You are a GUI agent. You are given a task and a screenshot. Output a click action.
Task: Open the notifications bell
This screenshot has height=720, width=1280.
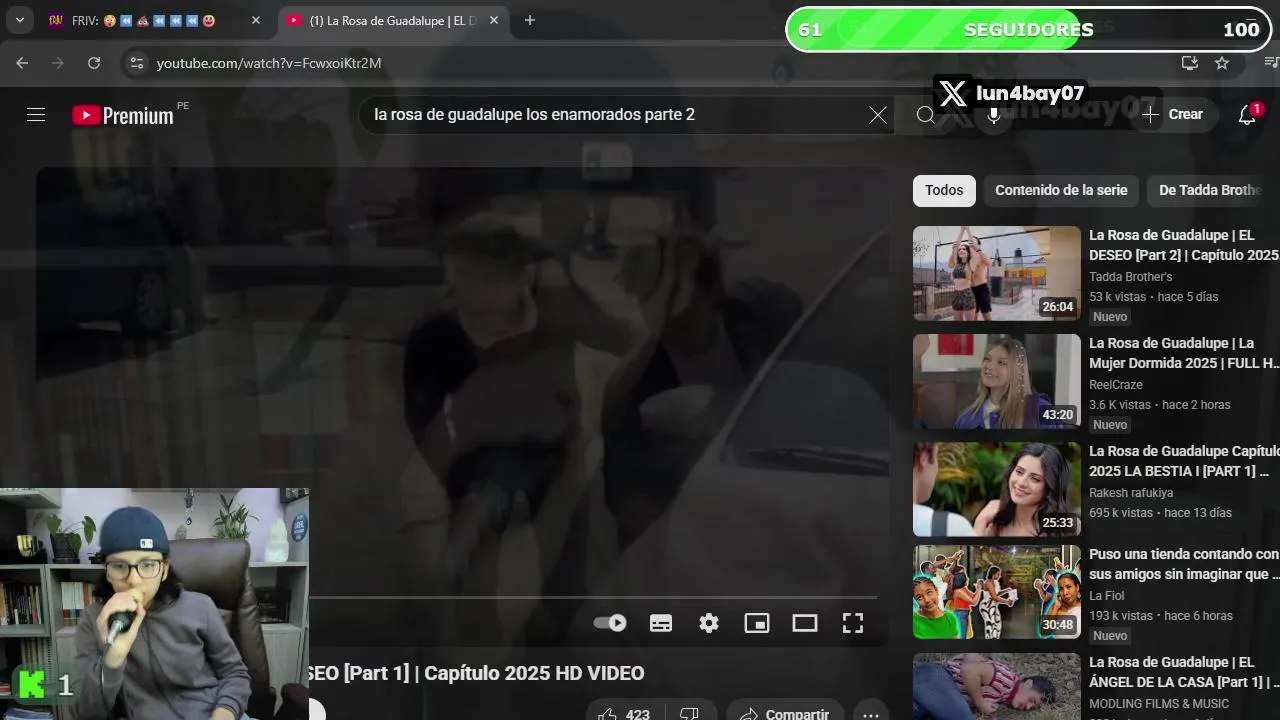1247,115
